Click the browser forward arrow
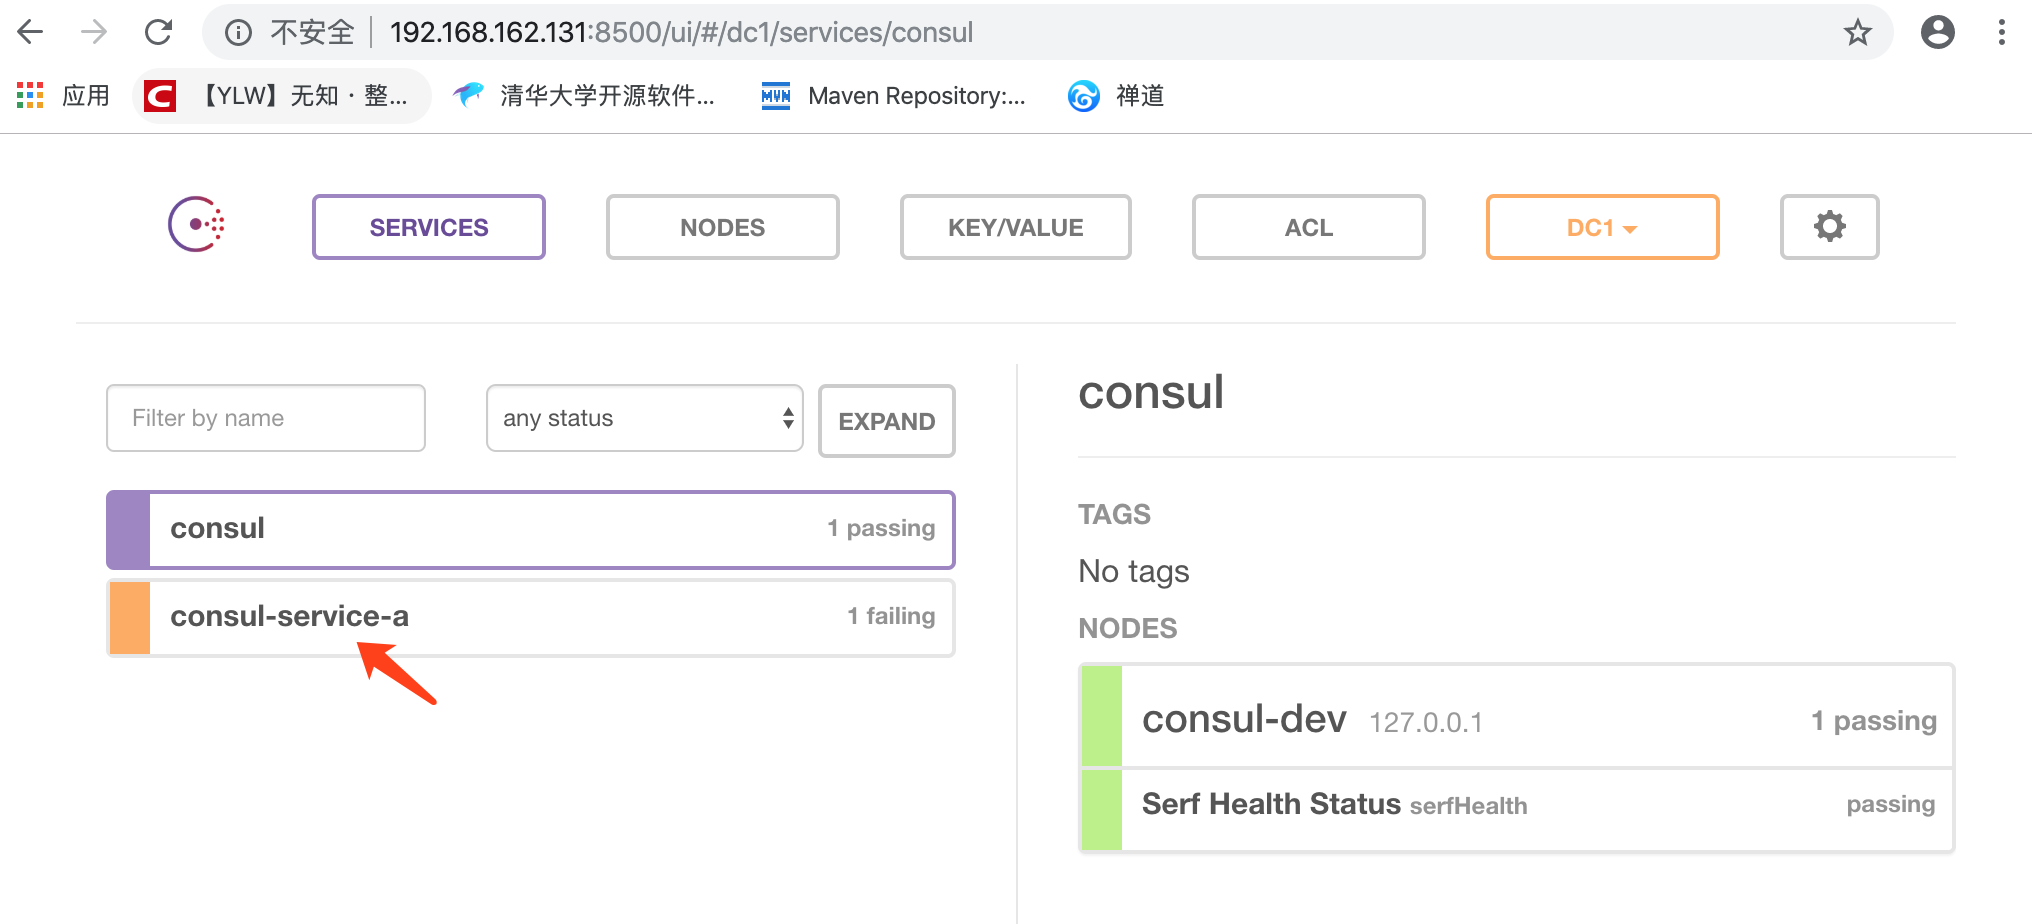2032x924 pixels. click(x=94, y=32)
